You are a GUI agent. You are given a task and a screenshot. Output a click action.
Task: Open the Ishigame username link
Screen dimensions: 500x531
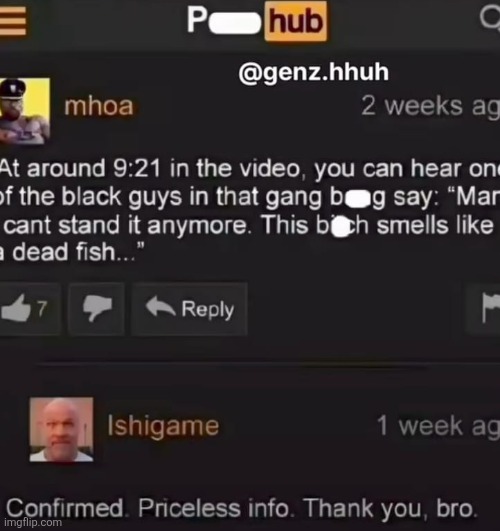point(163,426)
